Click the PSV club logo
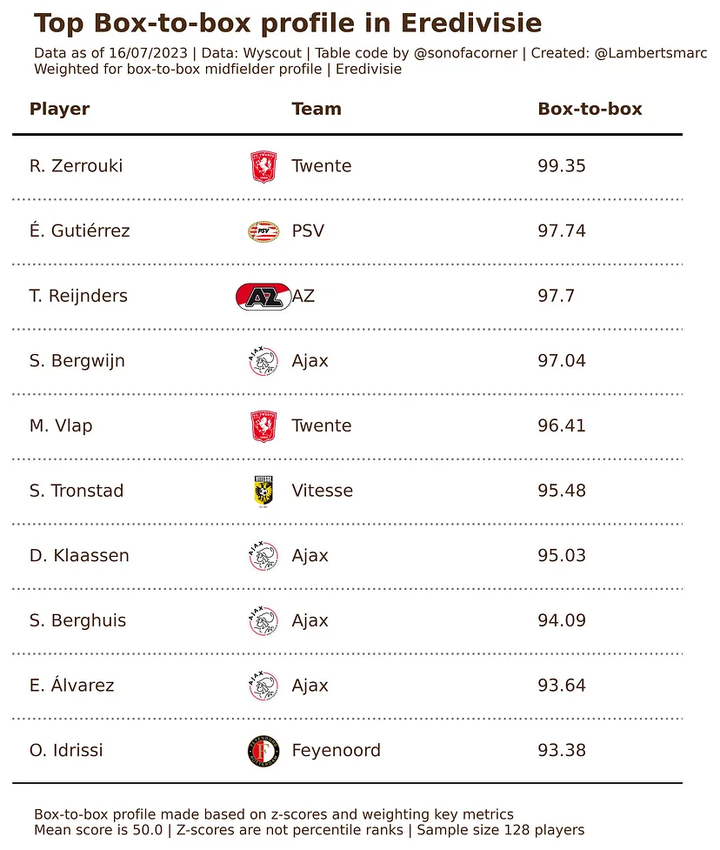This screenshot has height=850, width=720. tap(261, 232)
